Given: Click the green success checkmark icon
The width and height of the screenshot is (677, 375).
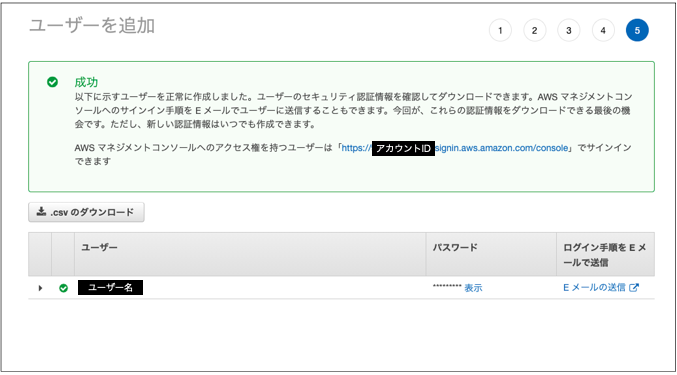Looking at the screenshot, I should pyautogui.click(x=52, y=82).
